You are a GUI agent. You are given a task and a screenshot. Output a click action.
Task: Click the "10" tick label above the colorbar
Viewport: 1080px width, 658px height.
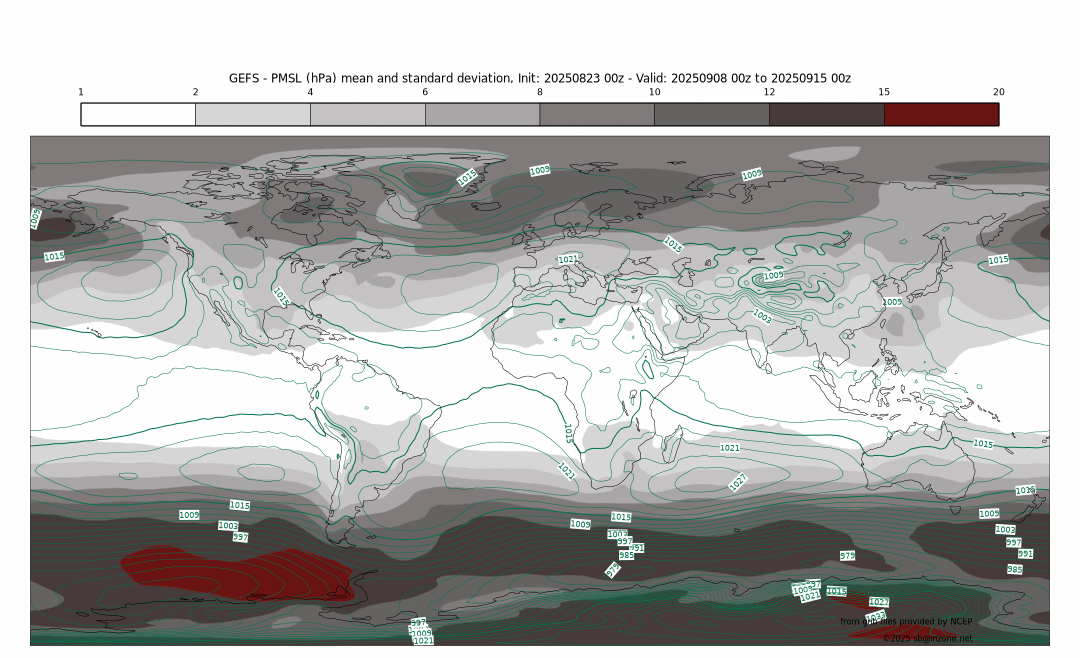[x=654, y=92]
